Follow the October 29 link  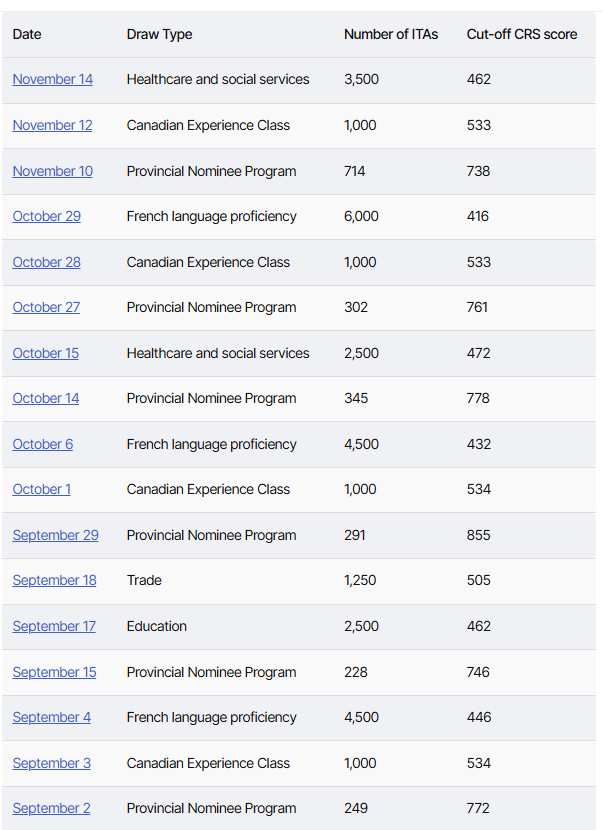46,216
